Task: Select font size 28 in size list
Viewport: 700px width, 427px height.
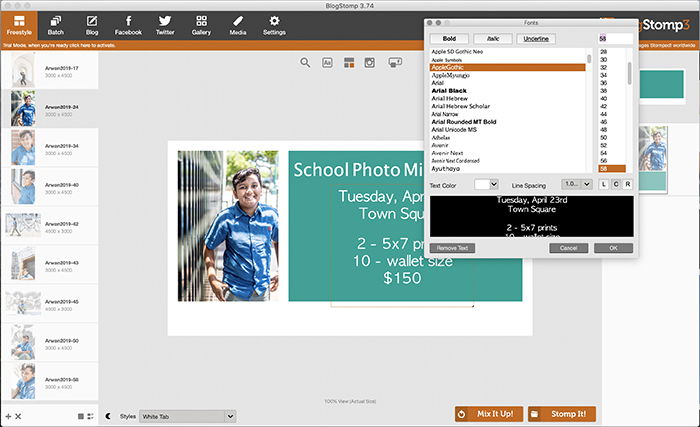Action: [612, 52]
